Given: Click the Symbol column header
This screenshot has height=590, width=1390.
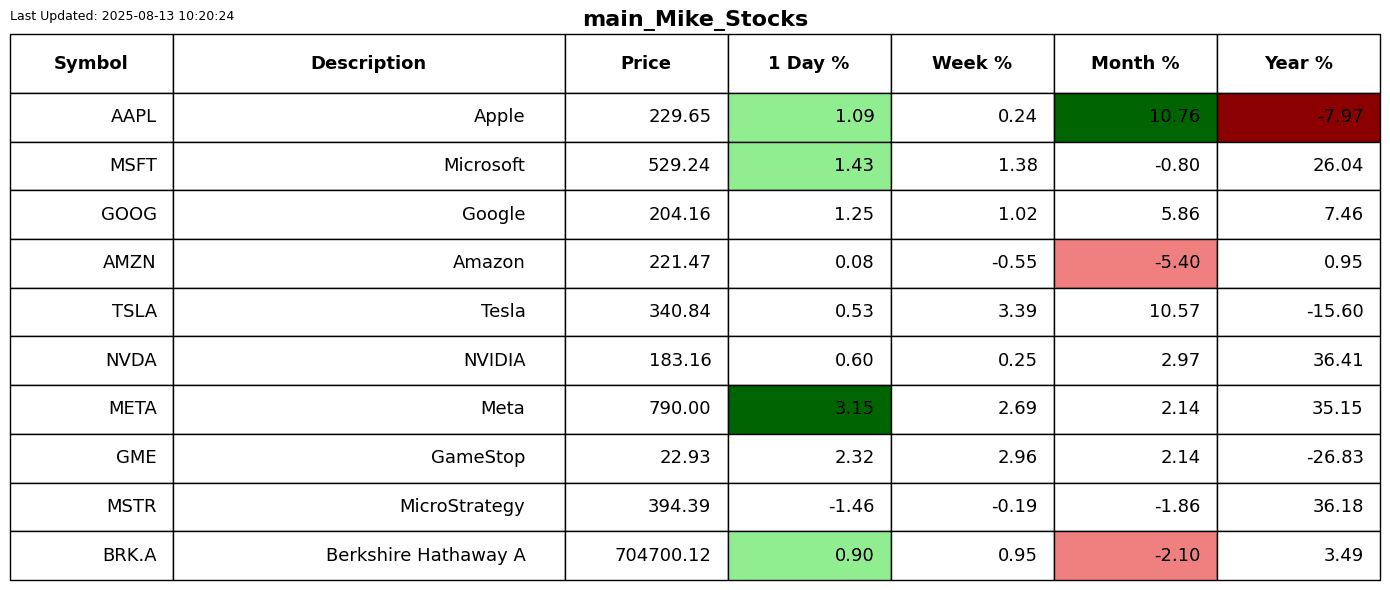Looking at the screenshot, I should (x=91, y=64).
